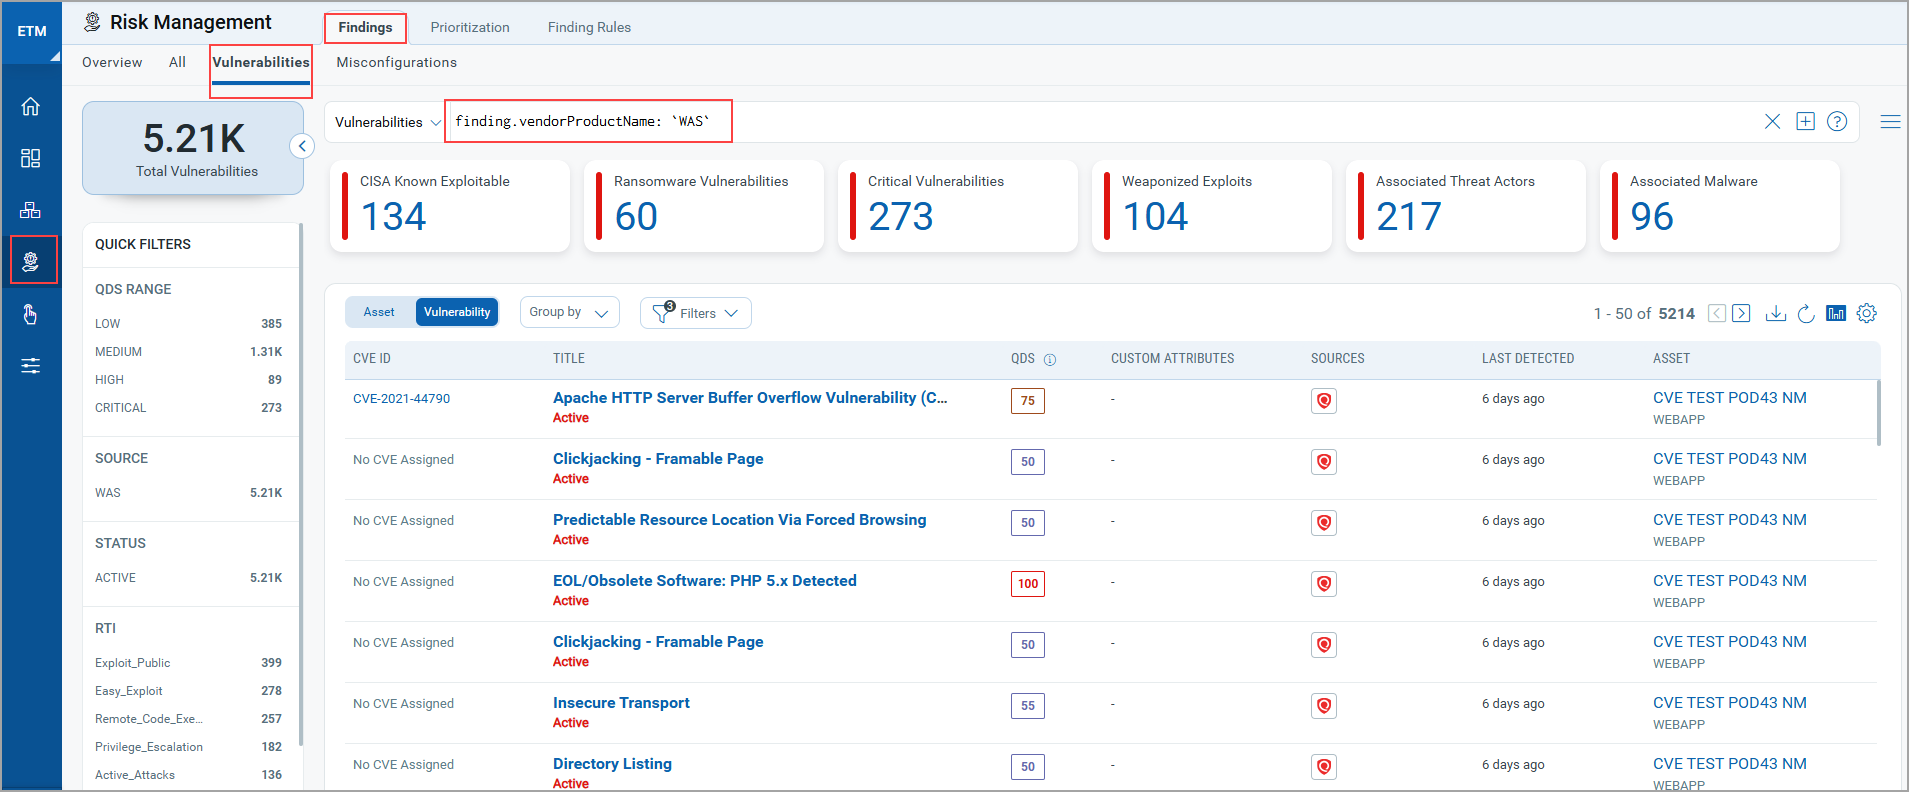
Task: Open the Findings tab
Action: click(365, 27)
